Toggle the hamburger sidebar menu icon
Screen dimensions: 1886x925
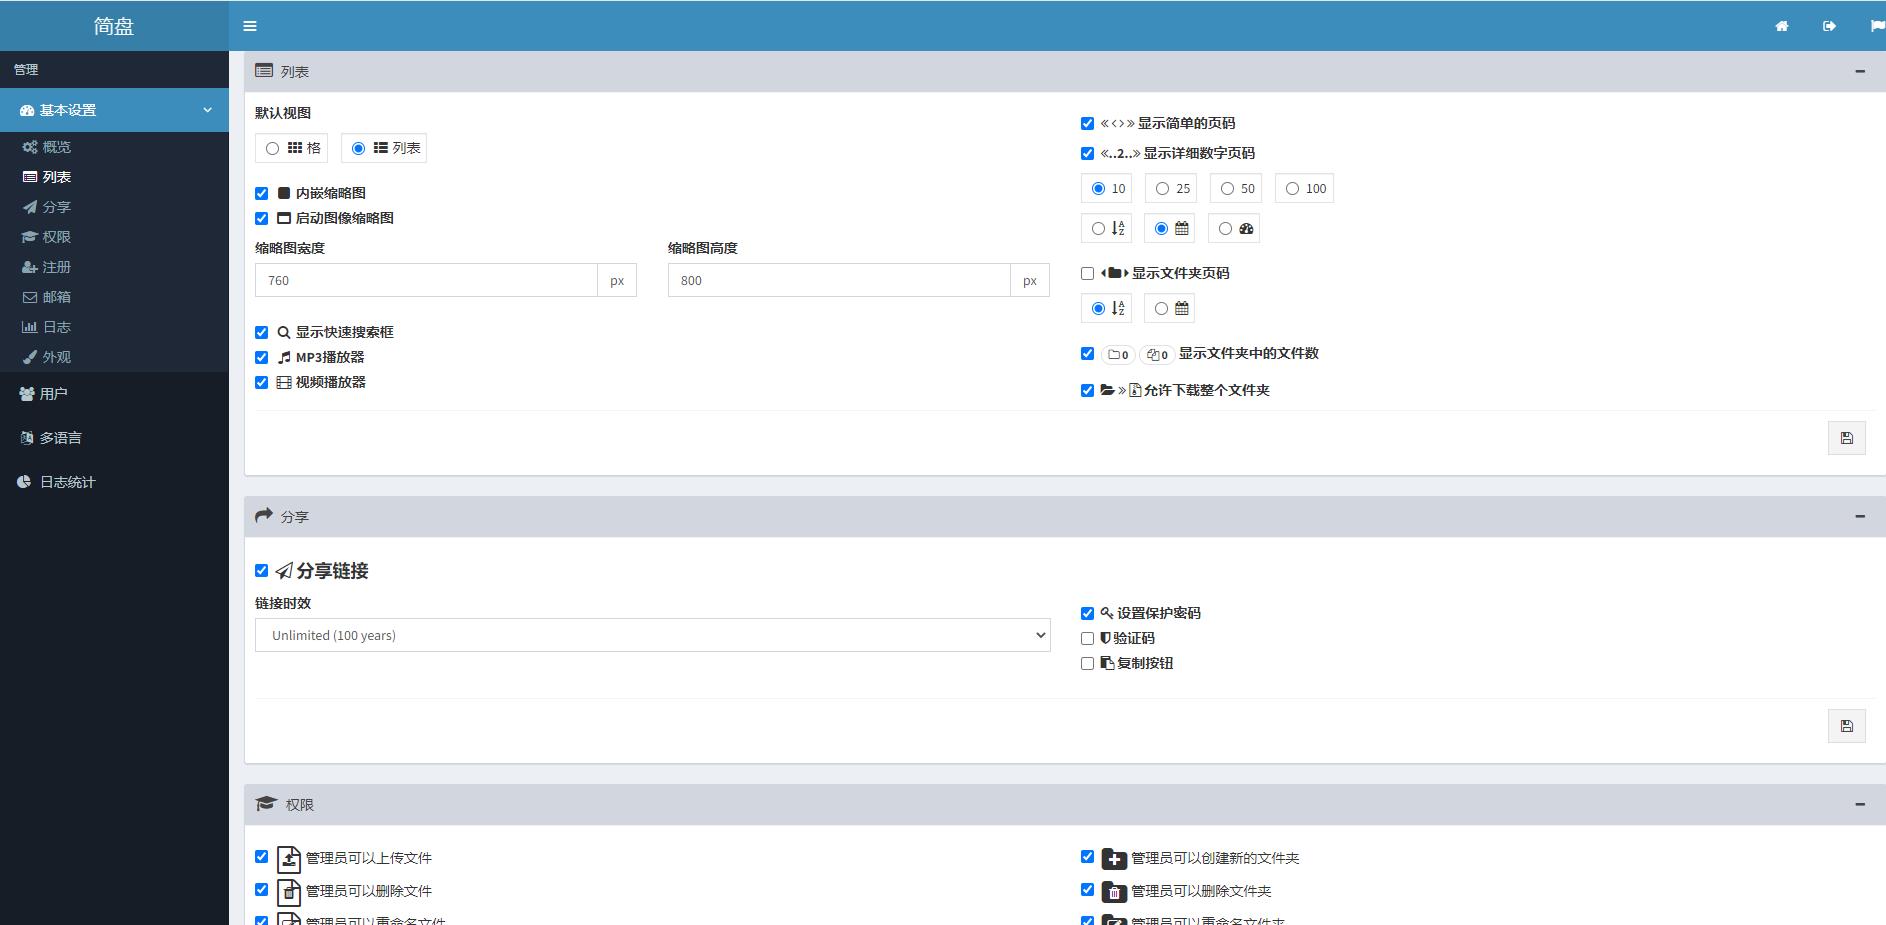pos(250,26)
